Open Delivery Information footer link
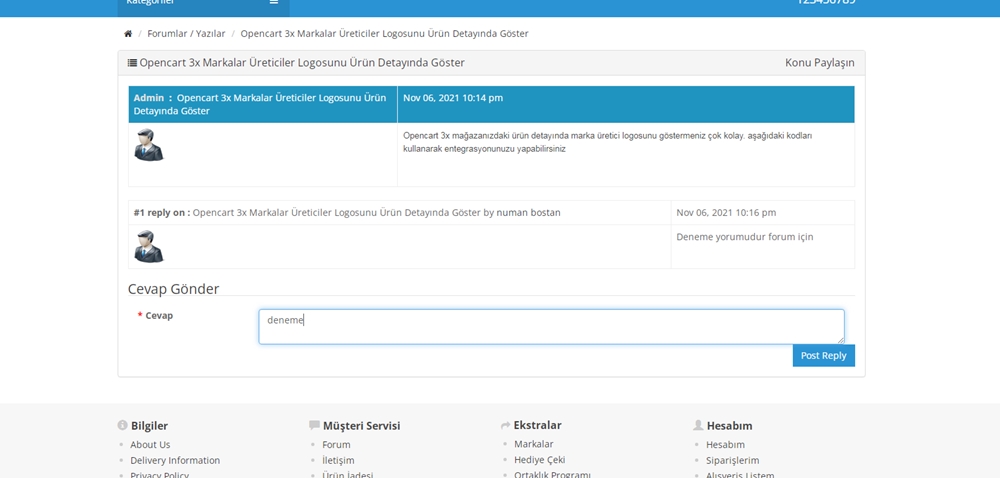The width and height of the screenshot is (1000, 478). click(x=175, y=460)
